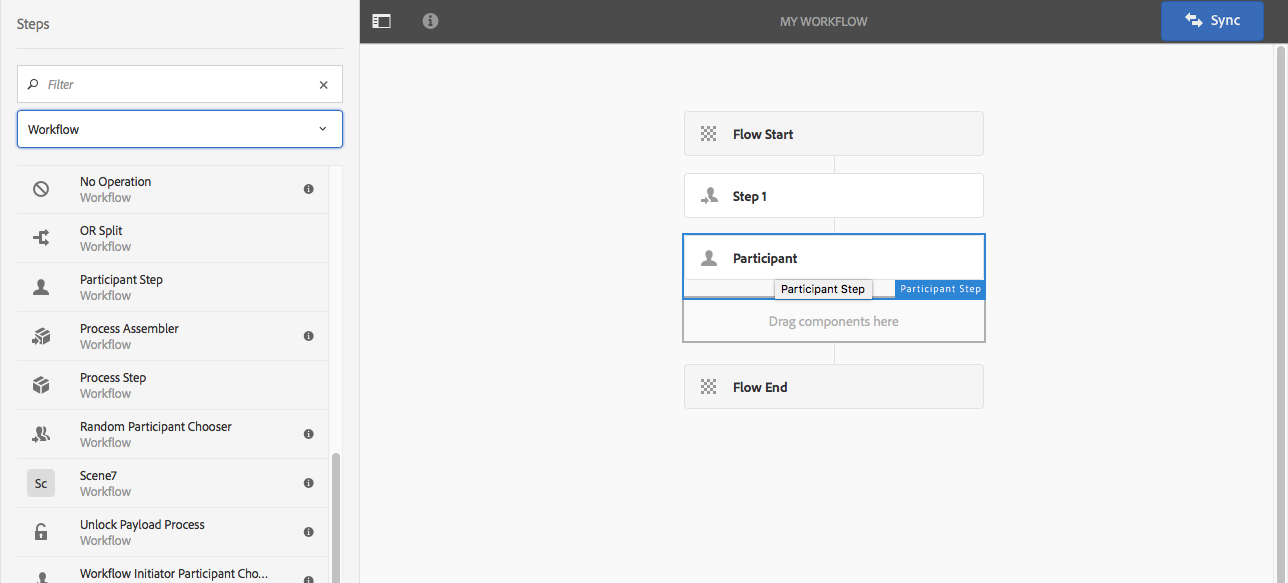Type in the Filter search field
Viewport: 1288px width, 583px height.
pyautogui.click(x=175, y=85)
